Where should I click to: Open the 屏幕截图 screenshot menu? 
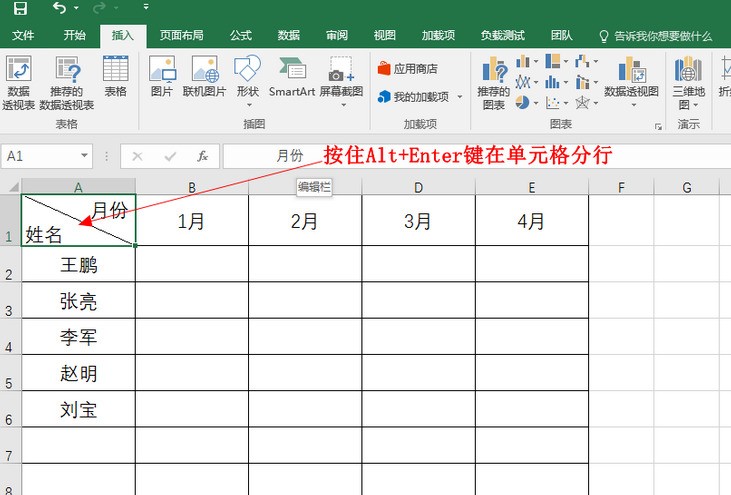pyautogui.click(x=341, y=82)
